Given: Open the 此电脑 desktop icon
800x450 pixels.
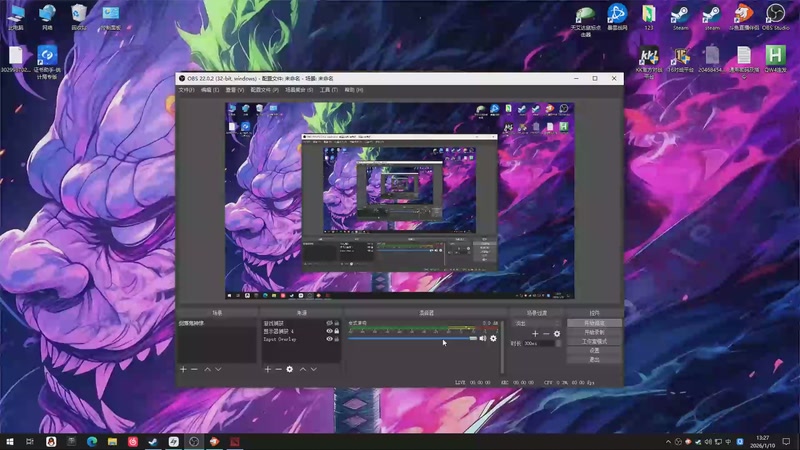Looking at the screenshot, I should tap(16, 17).
